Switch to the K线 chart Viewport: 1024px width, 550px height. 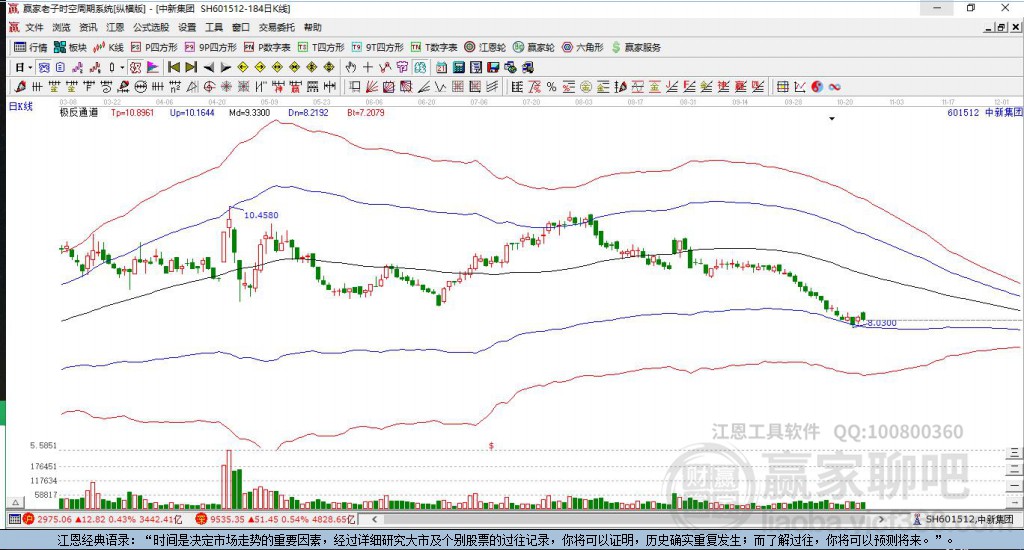tap(108, 47)
